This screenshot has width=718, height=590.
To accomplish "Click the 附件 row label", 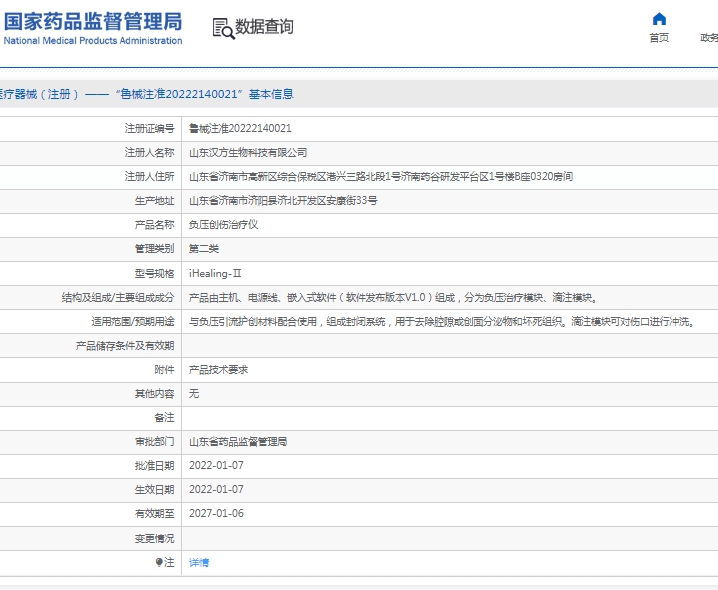I will click(x=164, y=370).
